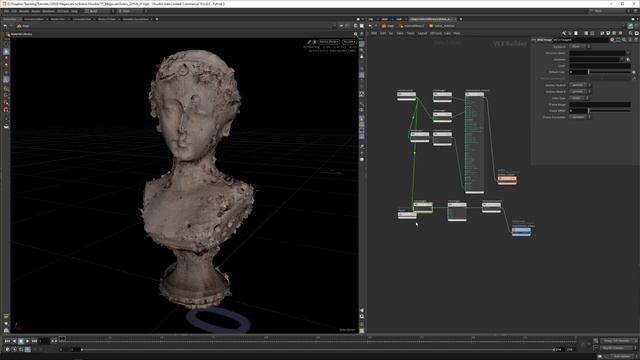Open the View menu in network editor
The width and height of the screenshot is (640, 360).
click(x=400, y=33)
